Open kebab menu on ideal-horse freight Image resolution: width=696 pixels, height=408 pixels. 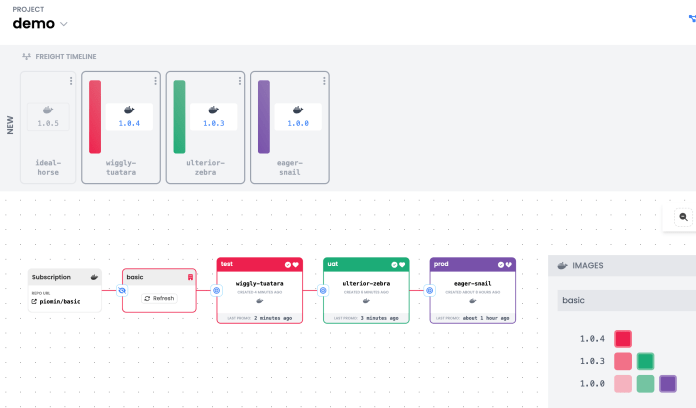click(71, 81)
